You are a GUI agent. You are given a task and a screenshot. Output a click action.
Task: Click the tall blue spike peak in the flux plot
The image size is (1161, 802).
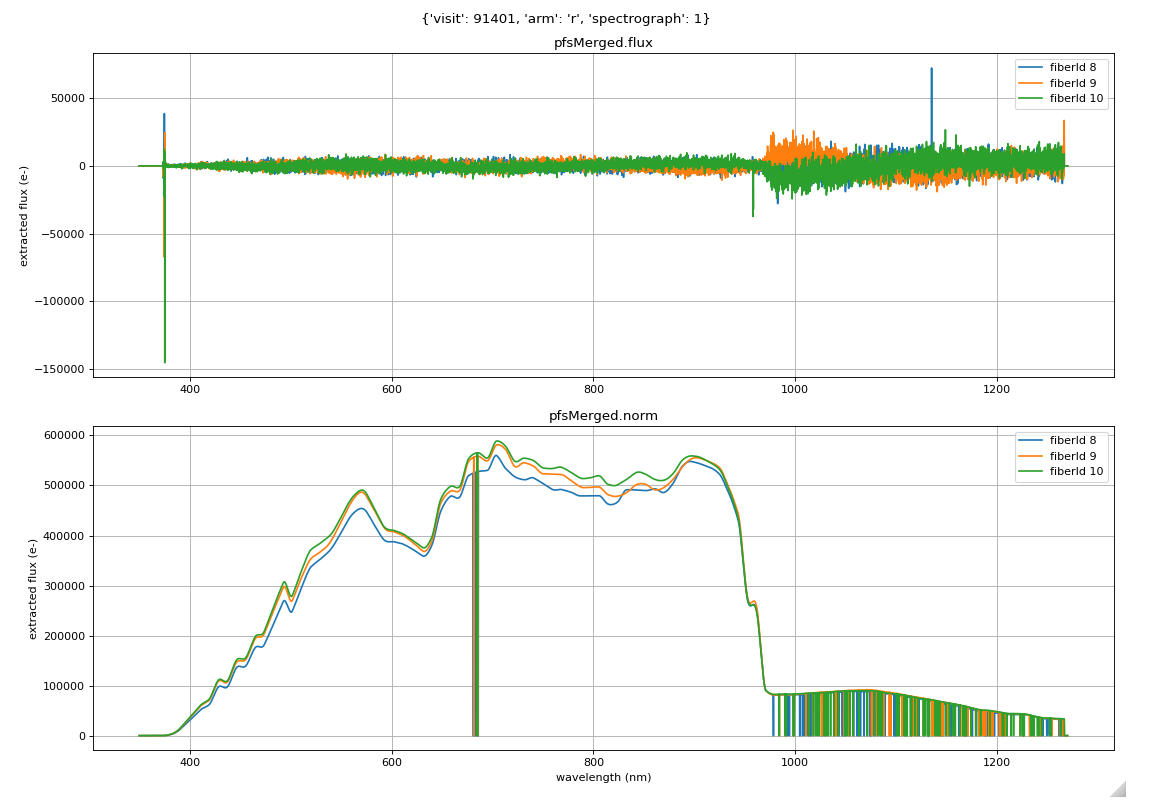[x=931, y=70]
